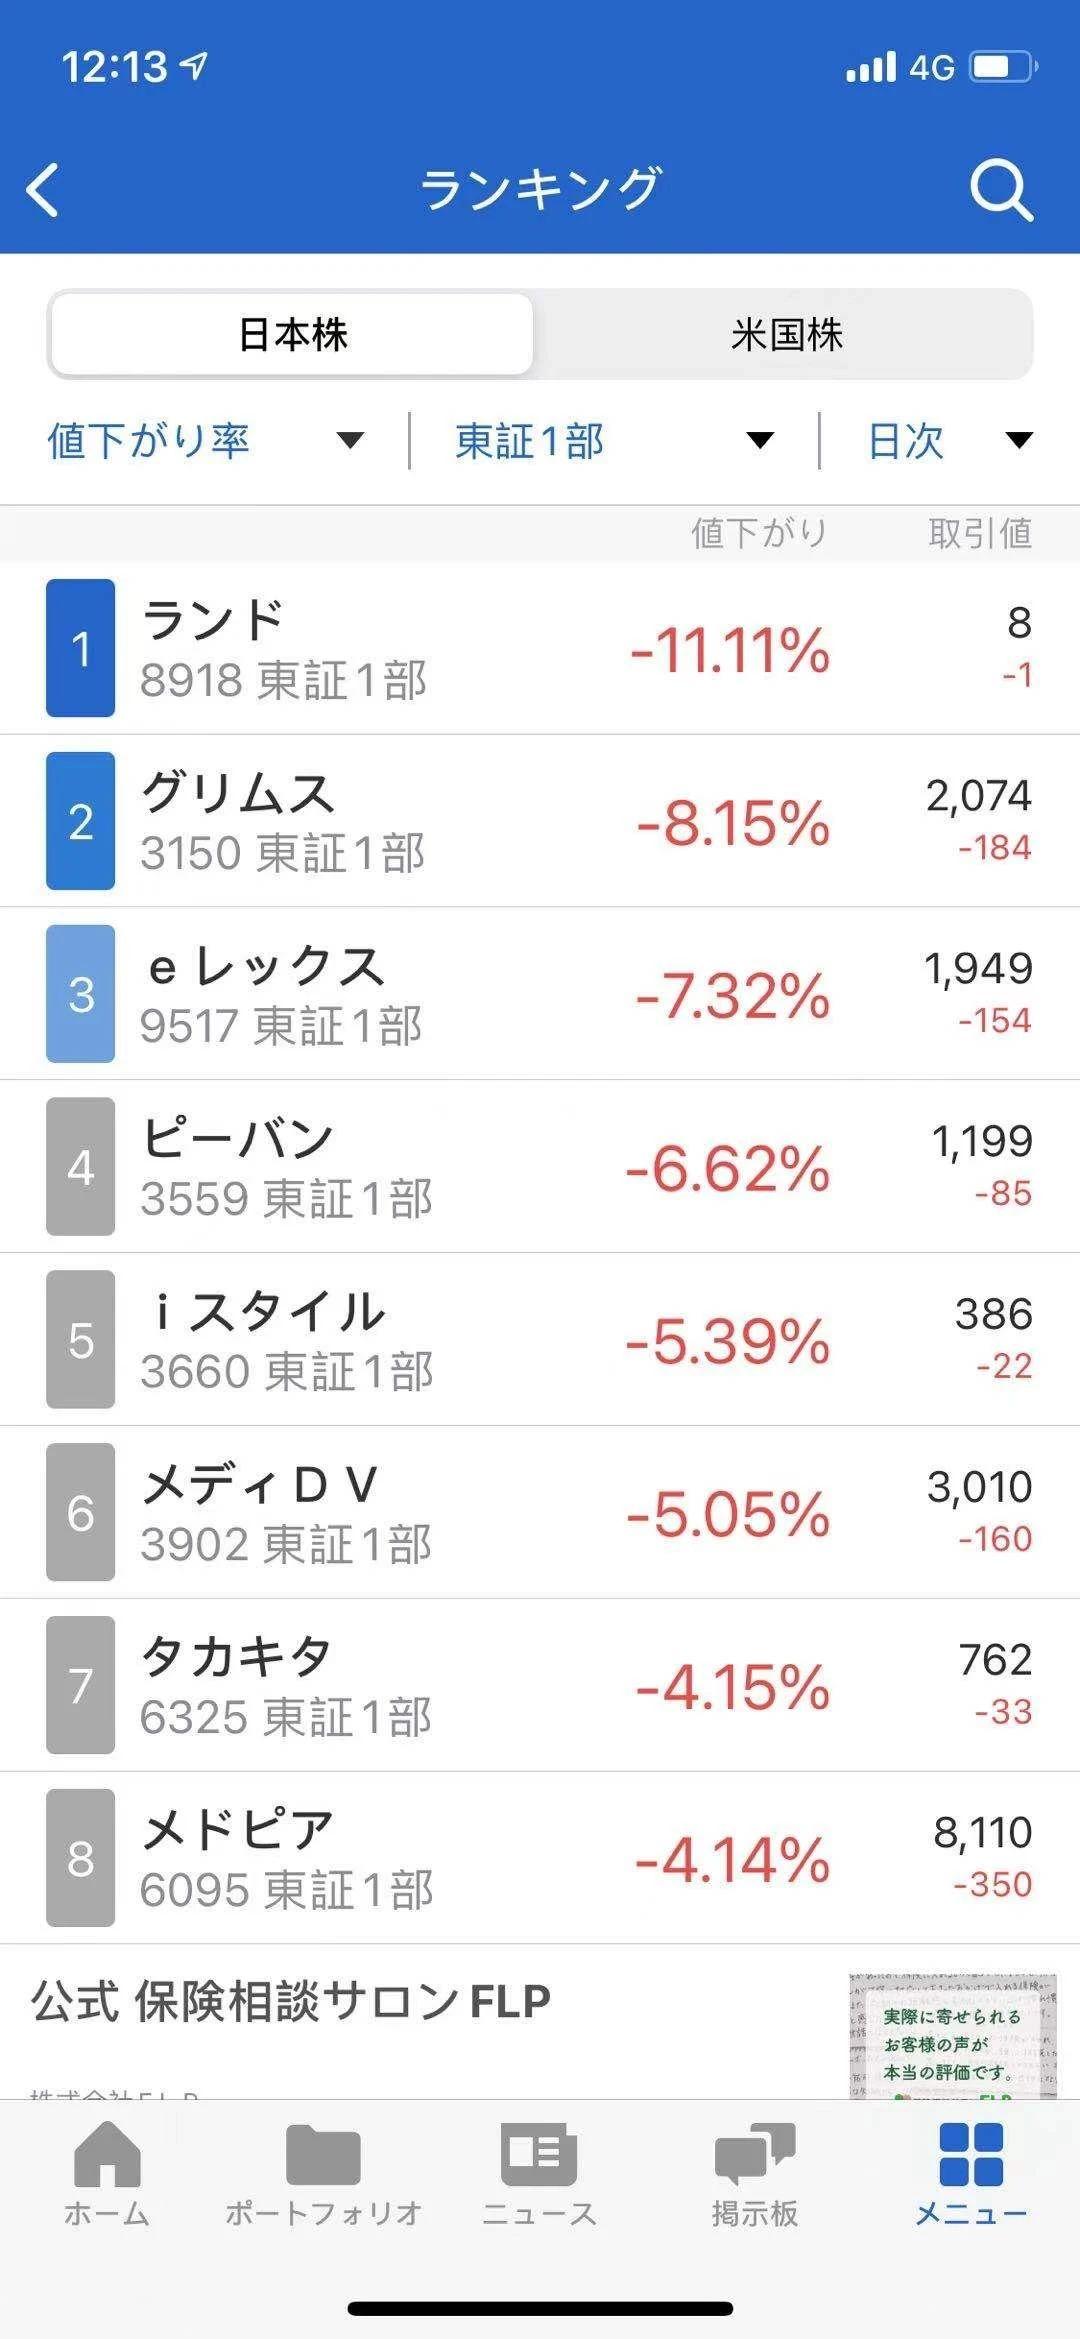The image size is (1080, 2339).
Task: Switch to 日本株 segment
Action: click(x=292, y=335)
